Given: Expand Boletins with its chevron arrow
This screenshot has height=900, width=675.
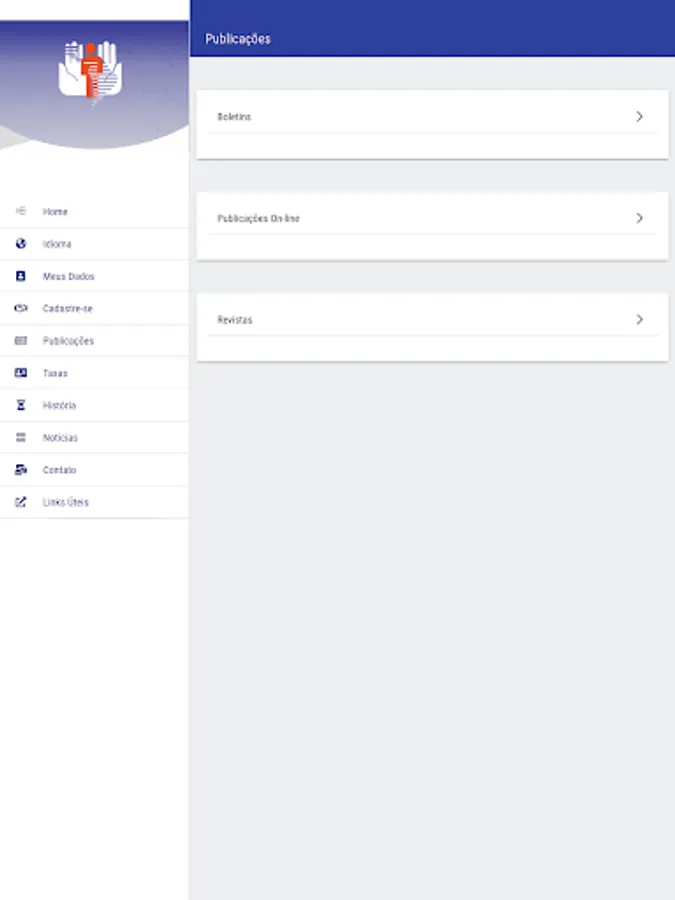Looking at the screenshot, I should (639, 117).
